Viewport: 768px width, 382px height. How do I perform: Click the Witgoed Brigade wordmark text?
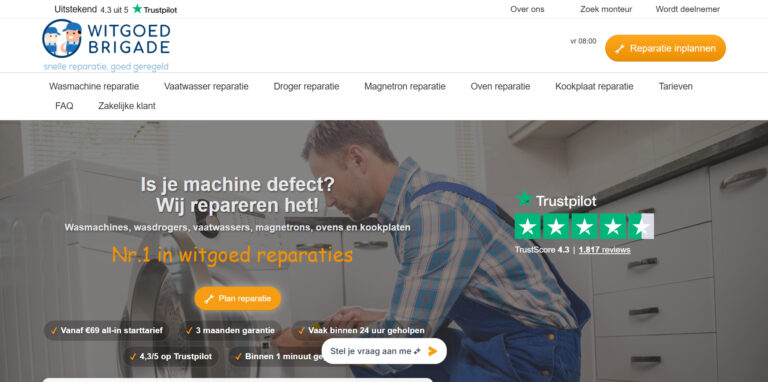pos(128,39)
